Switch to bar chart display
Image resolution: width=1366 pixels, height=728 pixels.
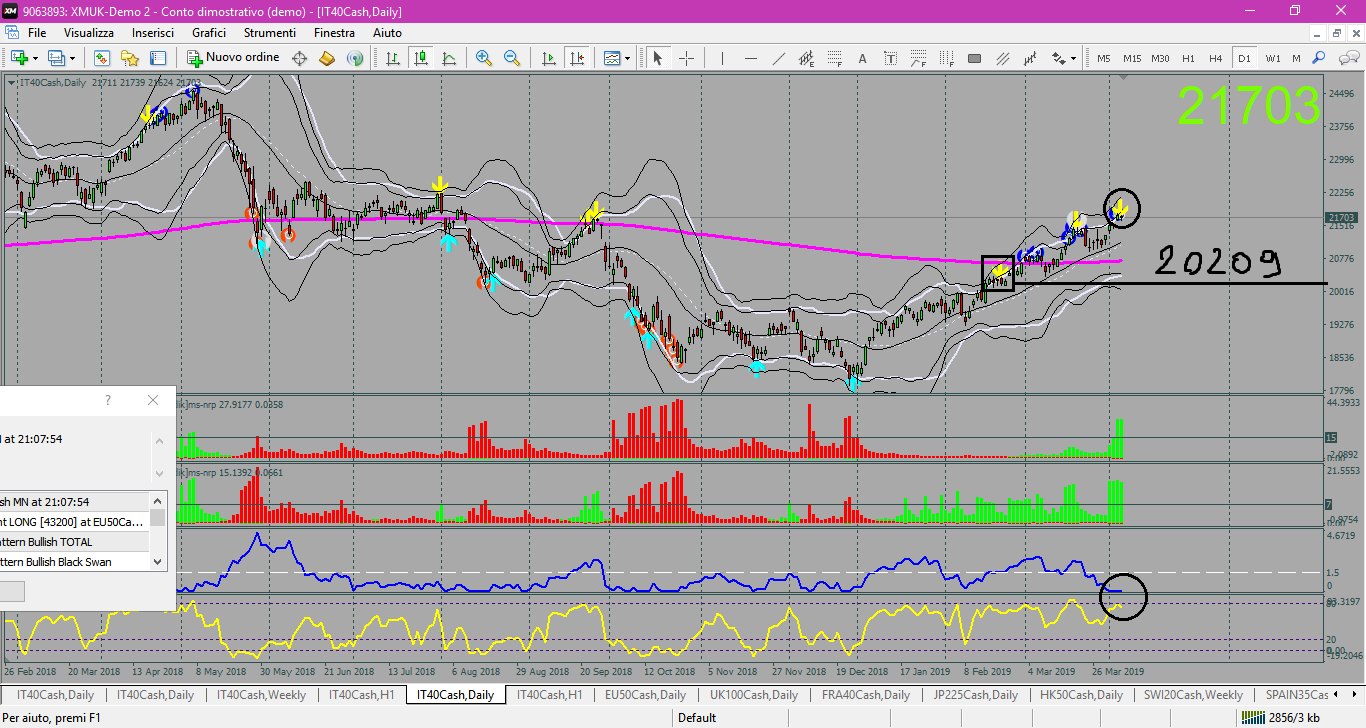(x=394, y=58)
